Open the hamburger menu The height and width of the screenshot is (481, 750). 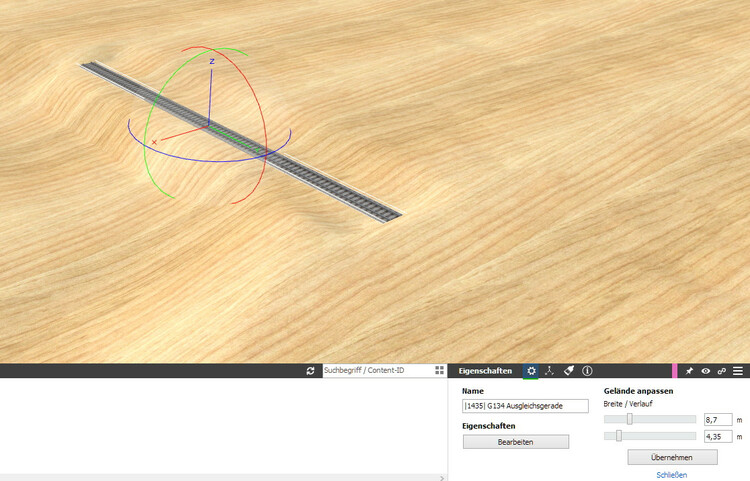(738, 371)
